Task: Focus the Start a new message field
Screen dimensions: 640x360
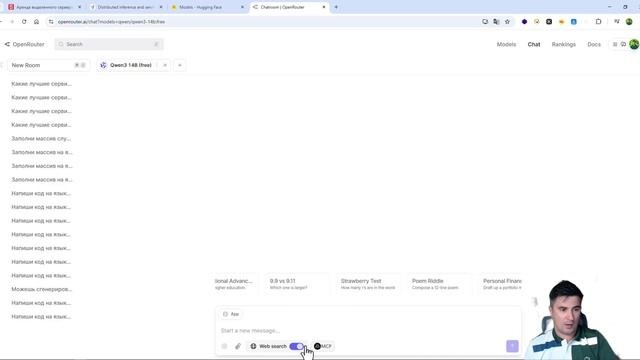Action: [367, 330]
